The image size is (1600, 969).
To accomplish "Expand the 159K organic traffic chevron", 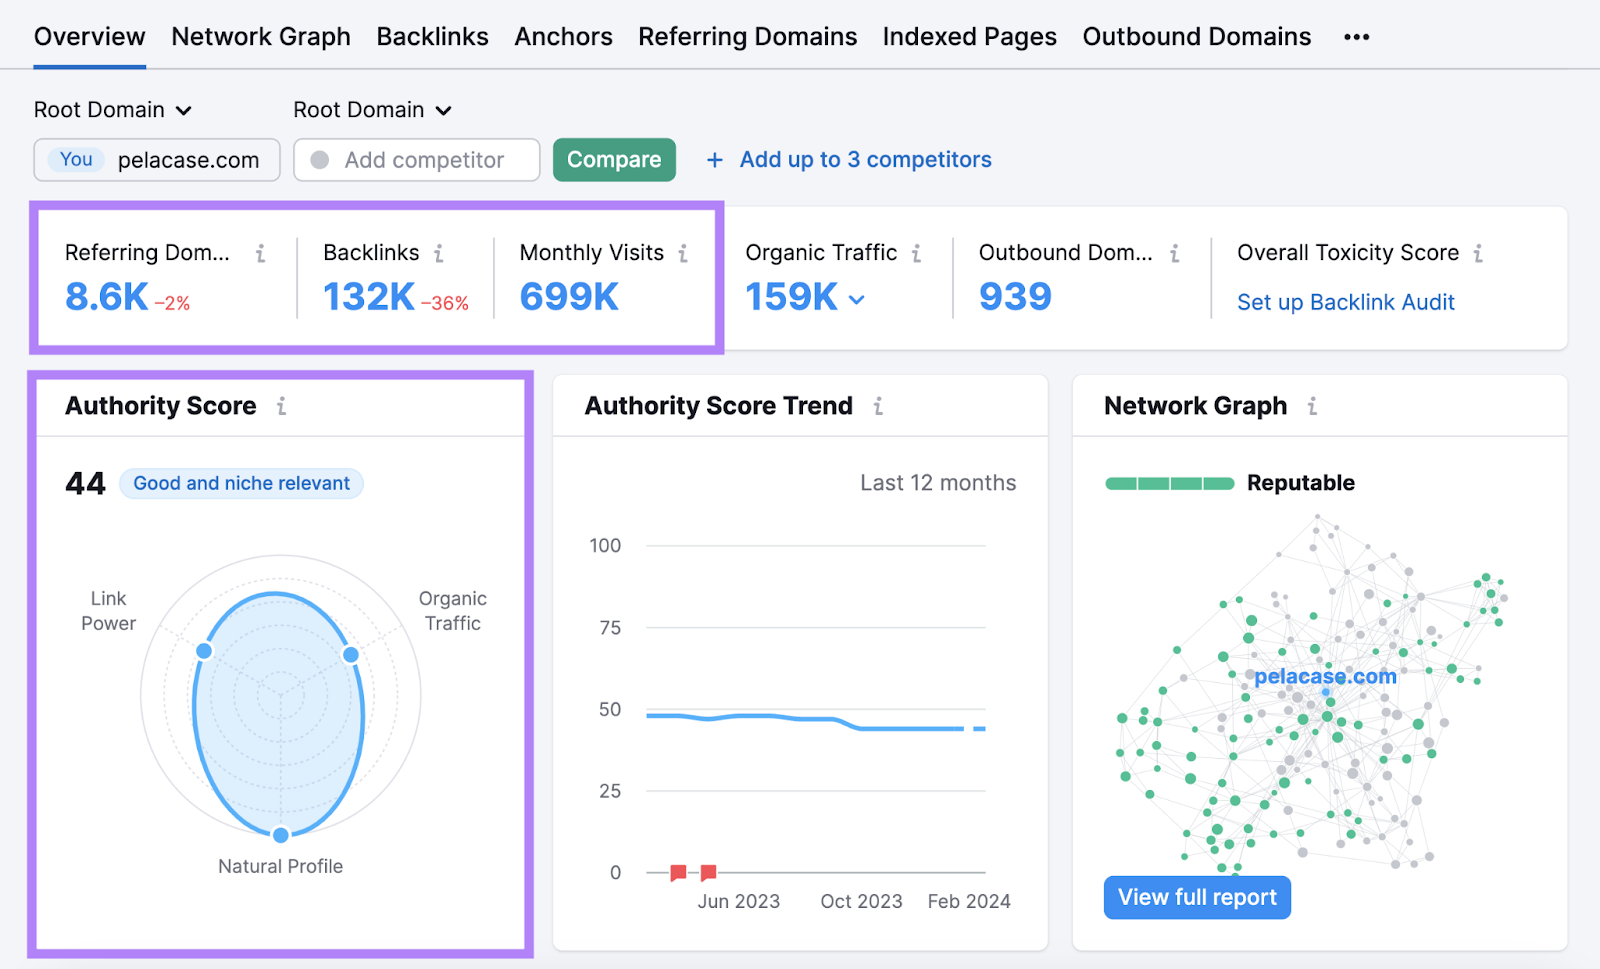I will click(857, 299).
